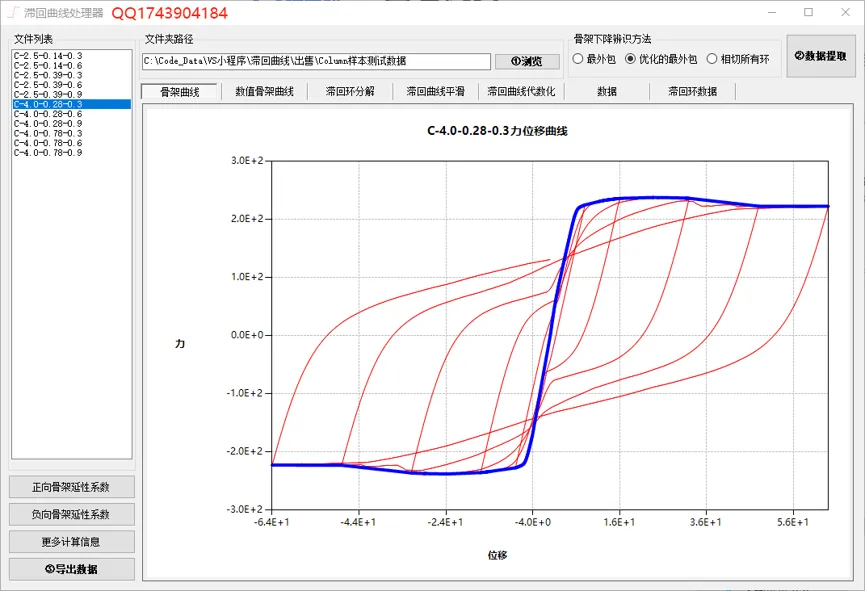This screenshot has width=865, height=591.
Task: Click the ①浏览 browse button
Action: 527,61
